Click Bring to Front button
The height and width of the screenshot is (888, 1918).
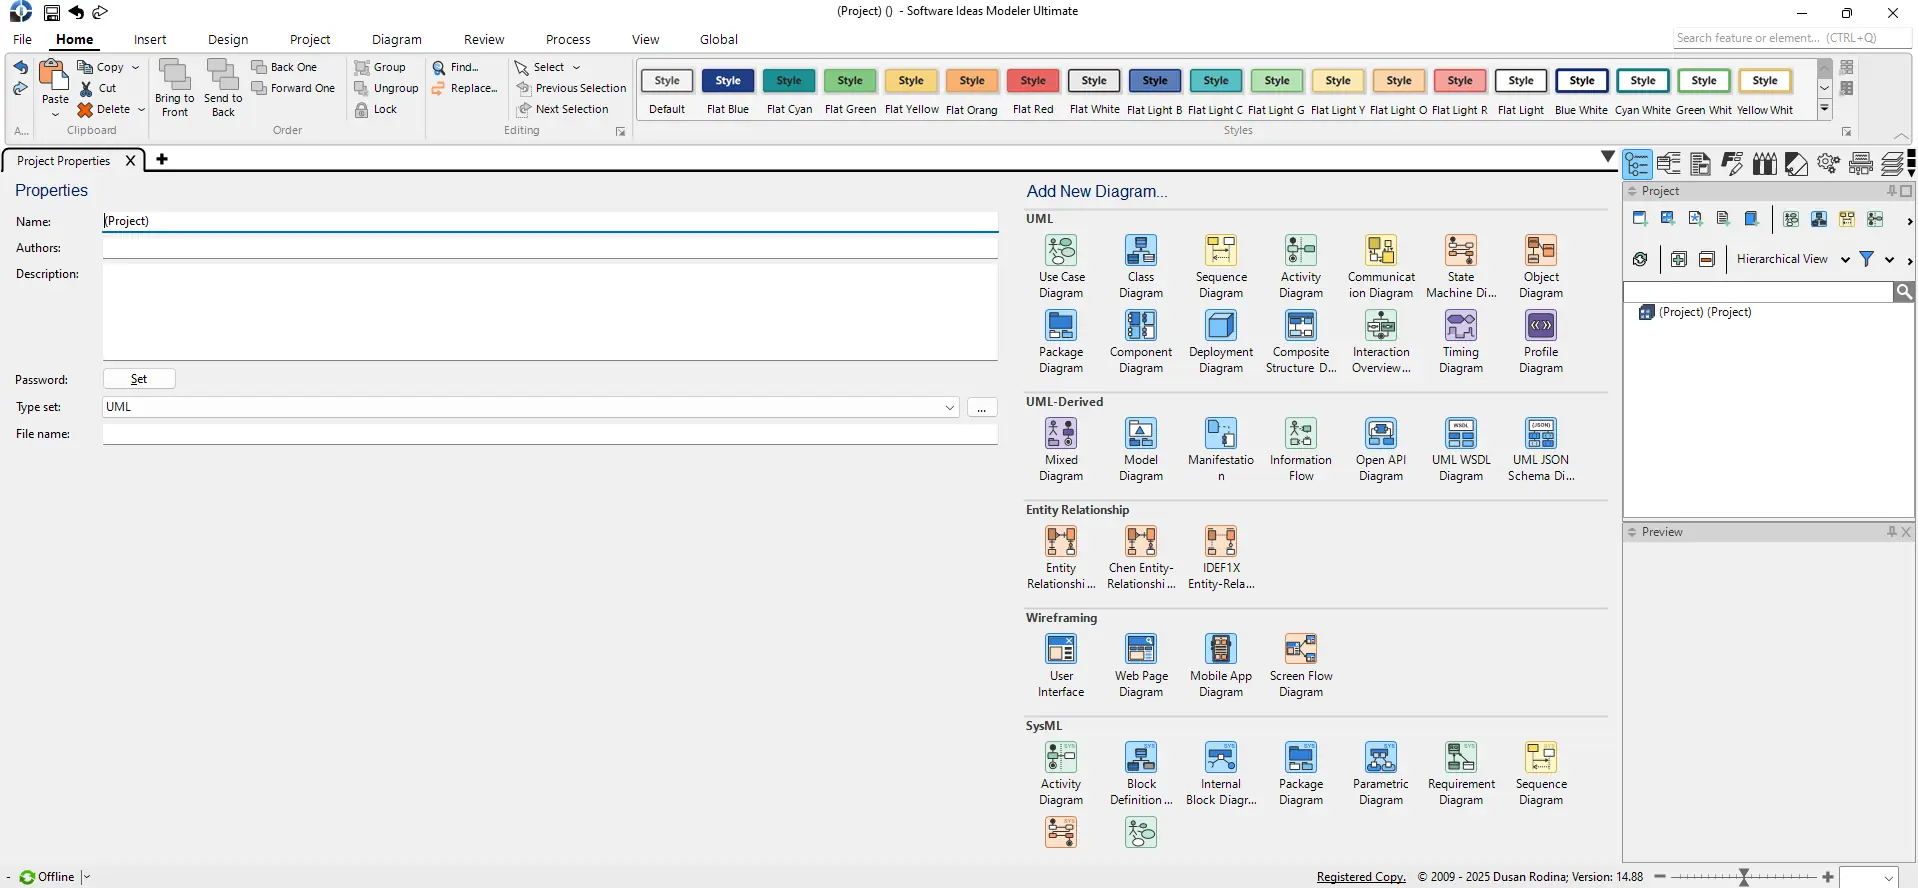pyautogui.click(x=175, y=88)
